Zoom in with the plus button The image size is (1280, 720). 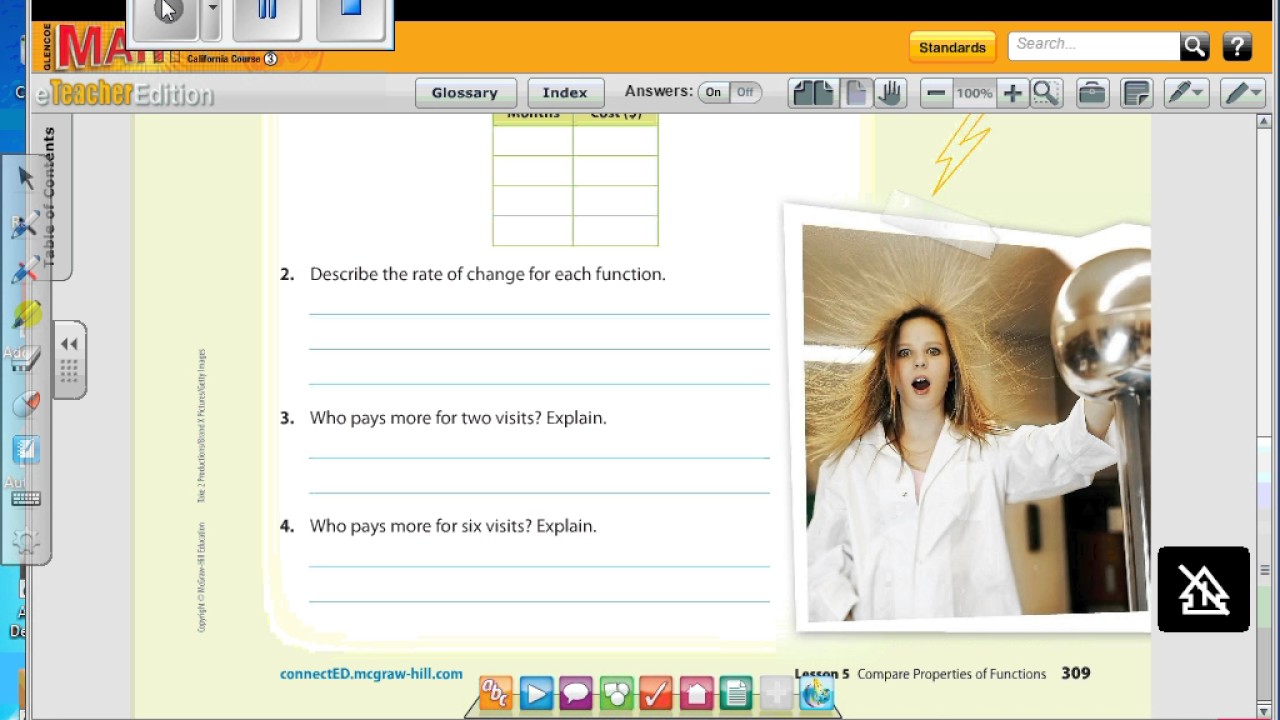[x=1012, y=93]
